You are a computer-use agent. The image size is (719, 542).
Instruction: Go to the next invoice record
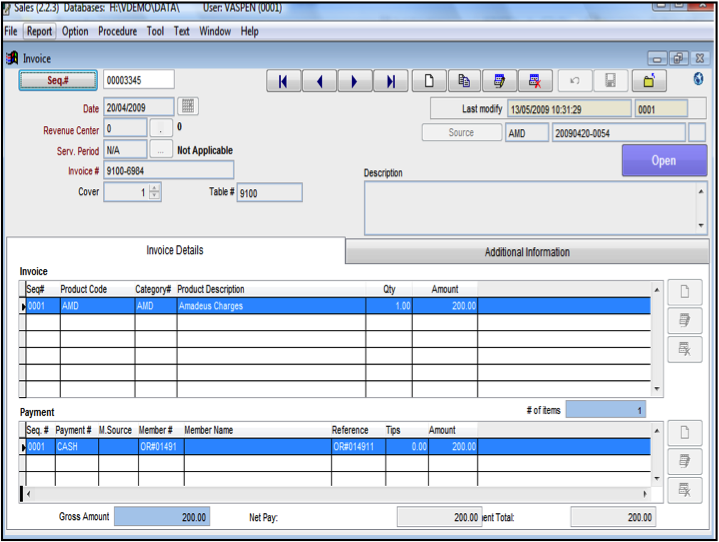coord(355,81)
